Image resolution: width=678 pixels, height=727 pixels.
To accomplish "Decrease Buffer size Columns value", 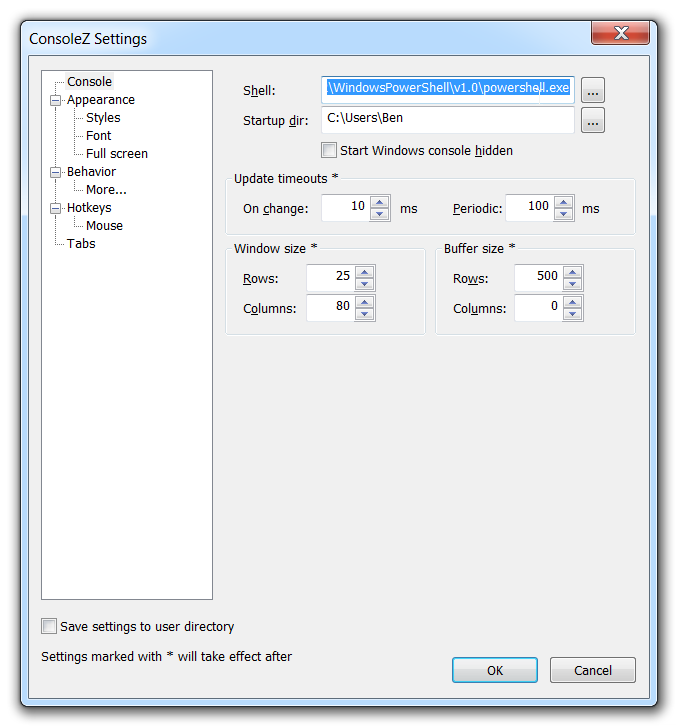I will click(x=573, y=314).
